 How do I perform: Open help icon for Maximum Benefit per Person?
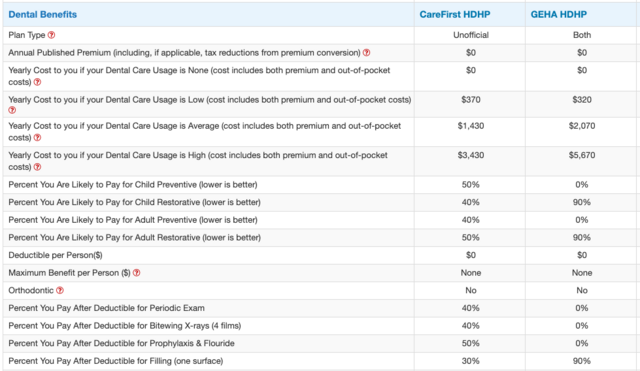pyautogui.click(x=136, y=273)
